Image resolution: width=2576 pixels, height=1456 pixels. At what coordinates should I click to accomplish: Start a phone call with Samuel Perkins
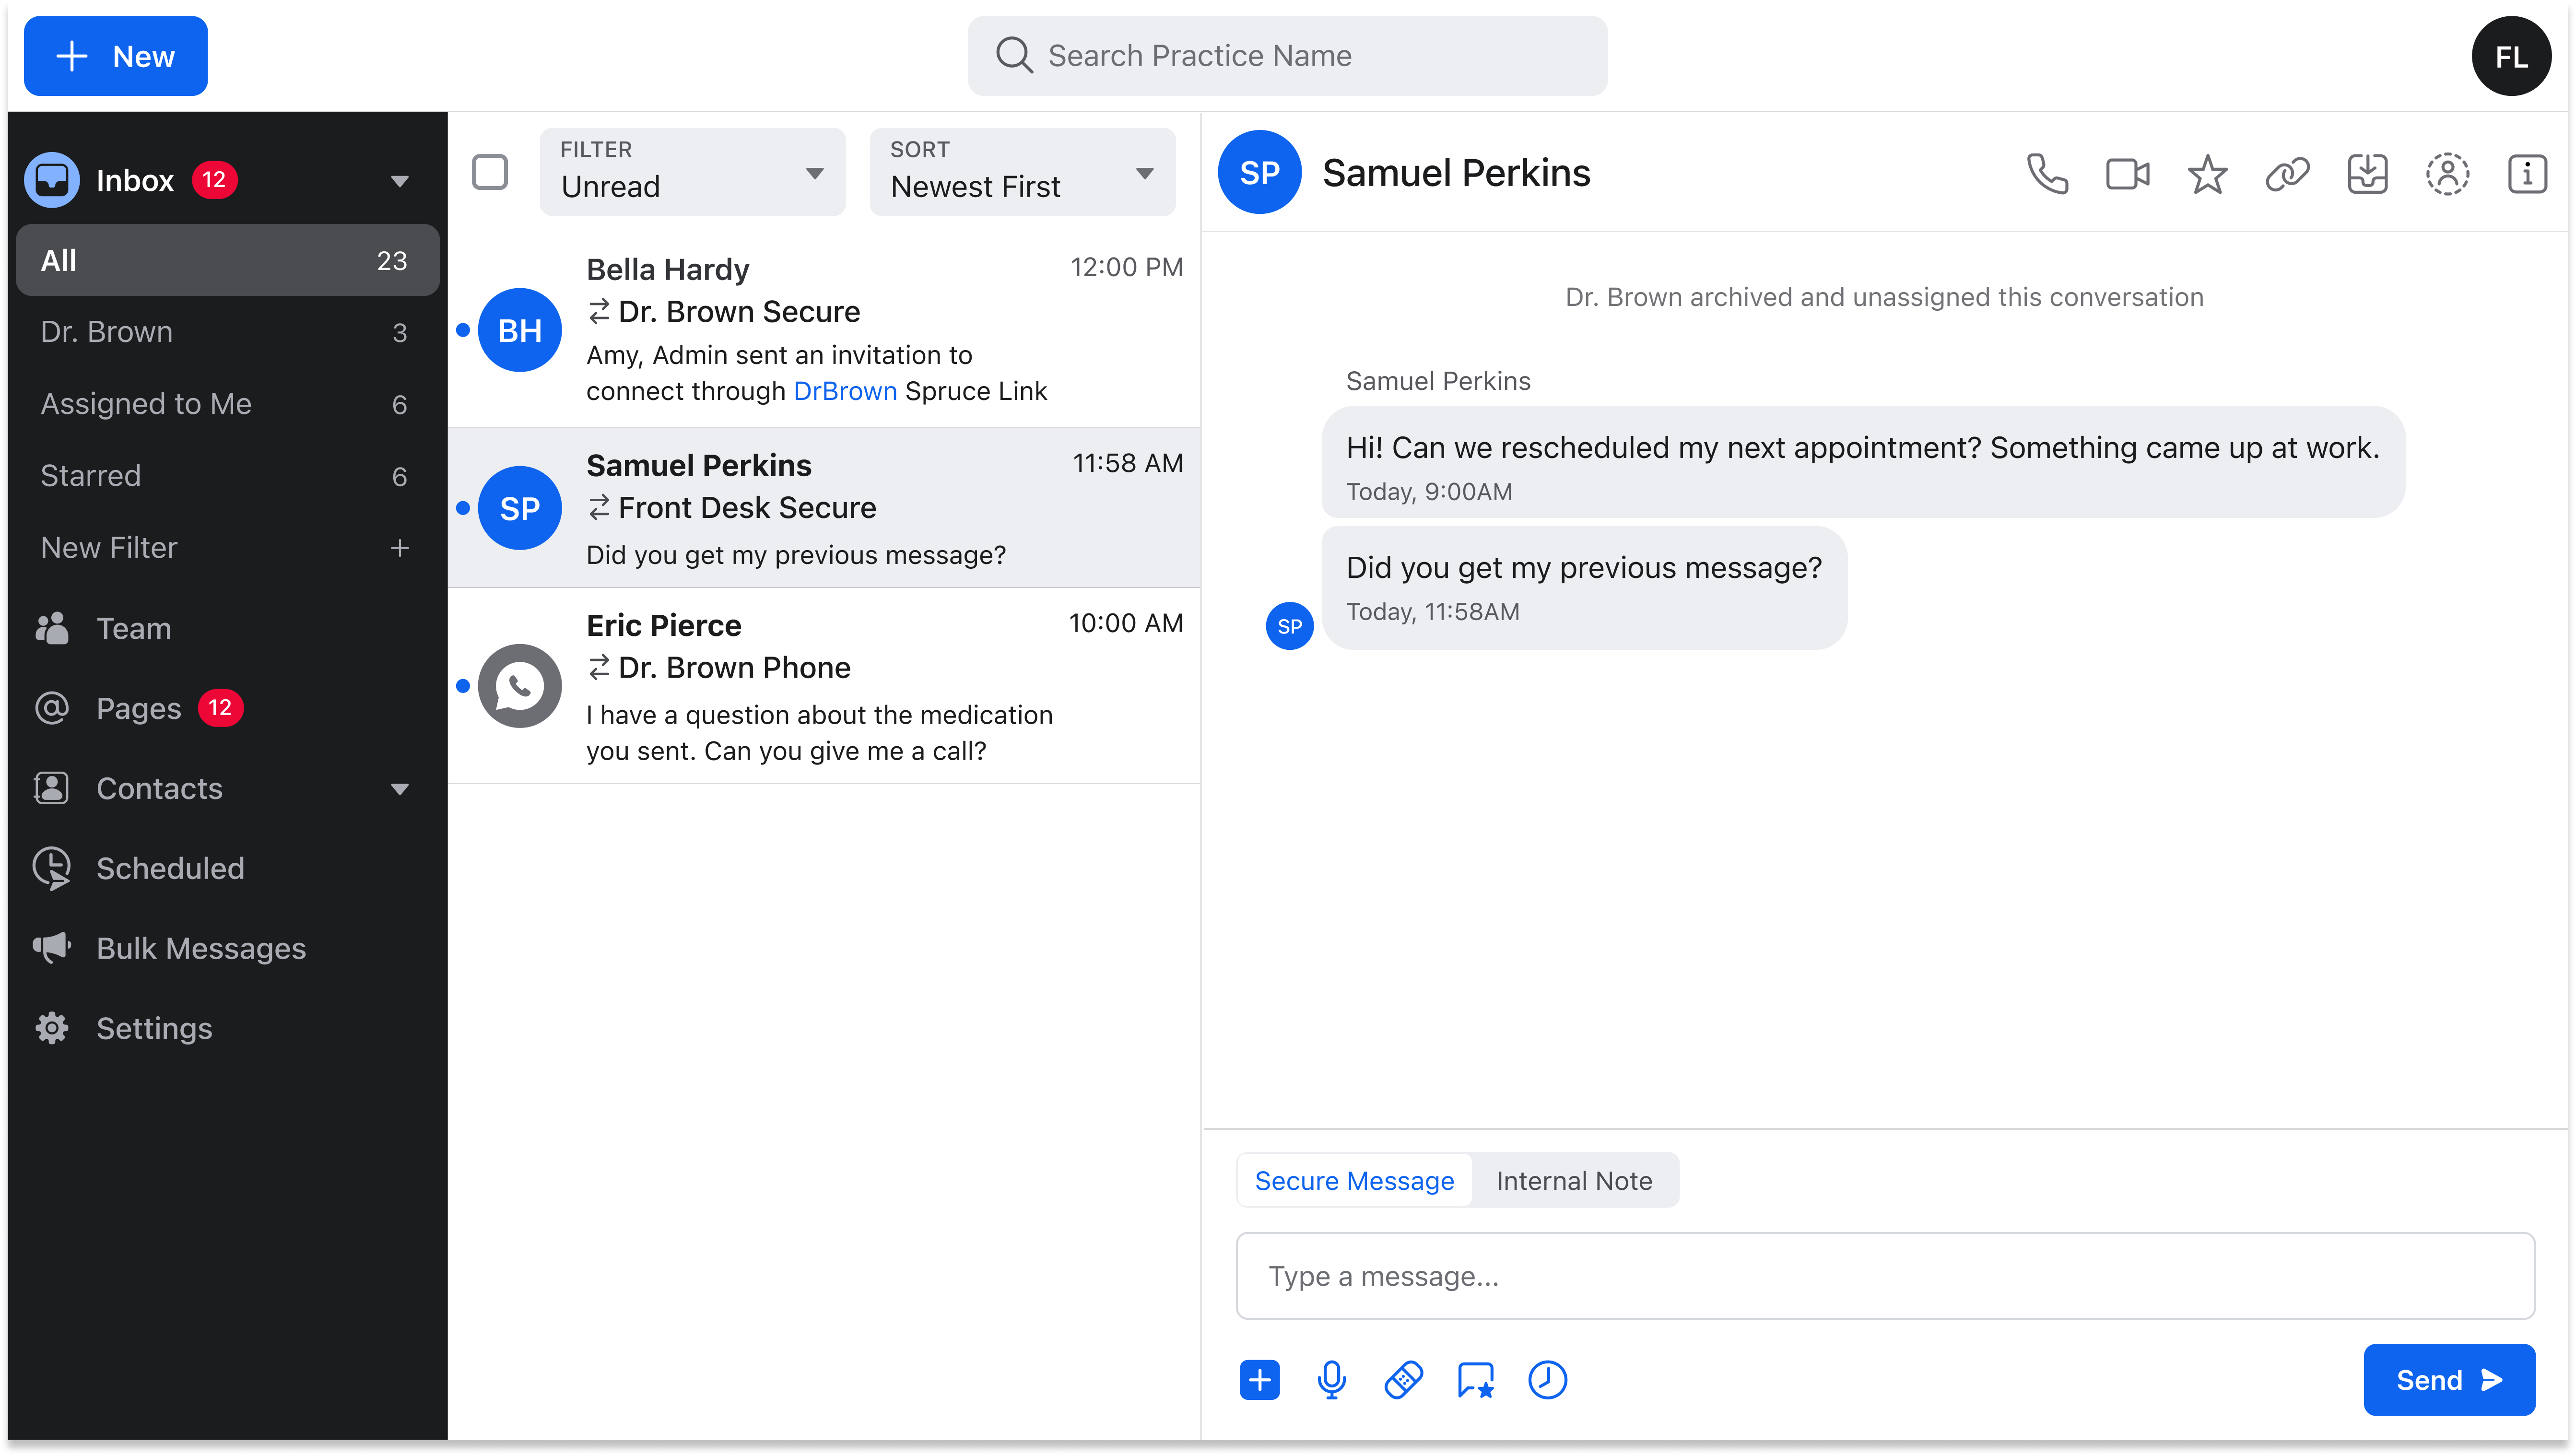2047,173
